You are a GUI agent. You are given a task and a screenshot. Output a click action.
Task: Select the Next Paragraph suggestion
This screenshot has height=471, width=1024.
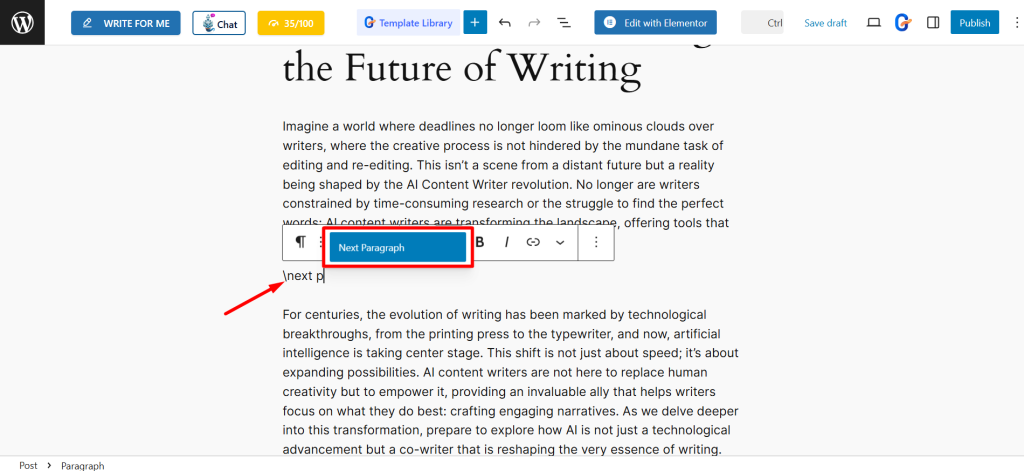pyautogui.click(x=398, y=247)
